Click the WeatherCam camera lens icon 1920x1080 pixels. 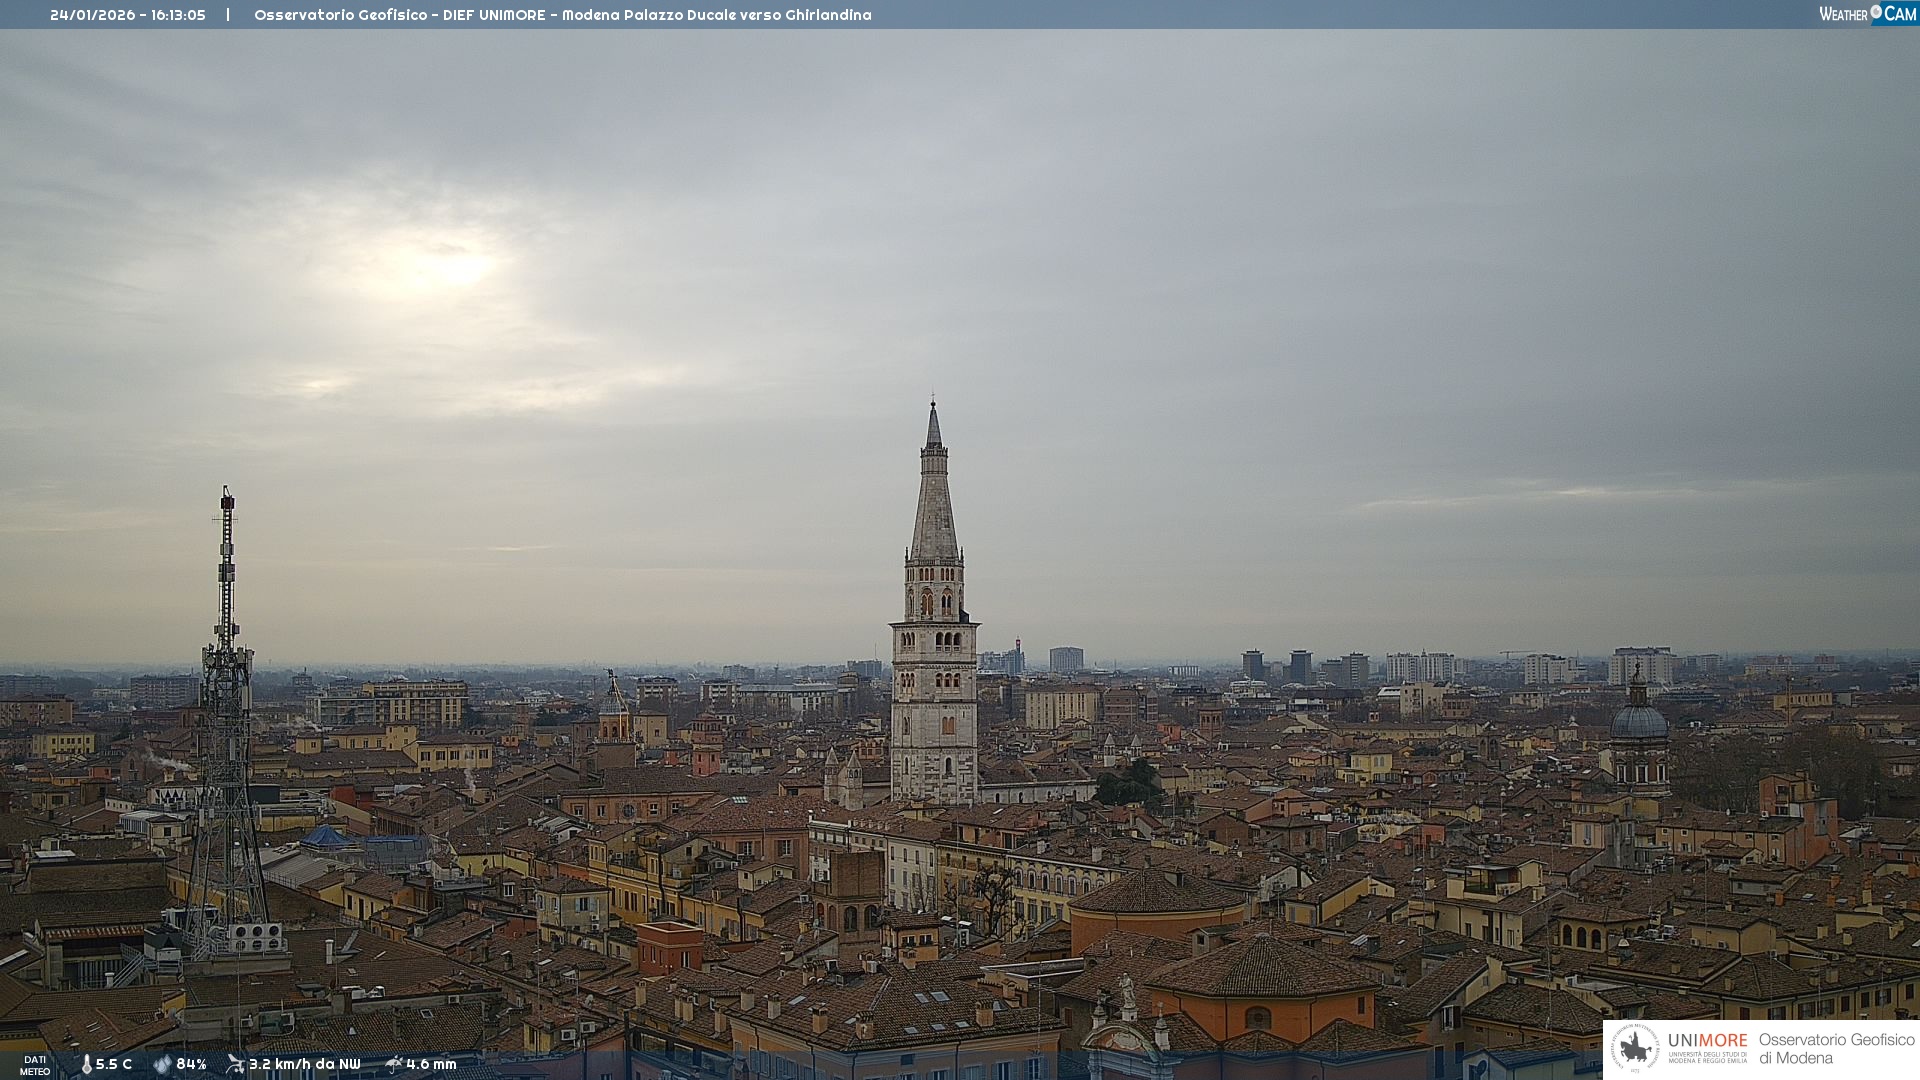click(1875, 12)
